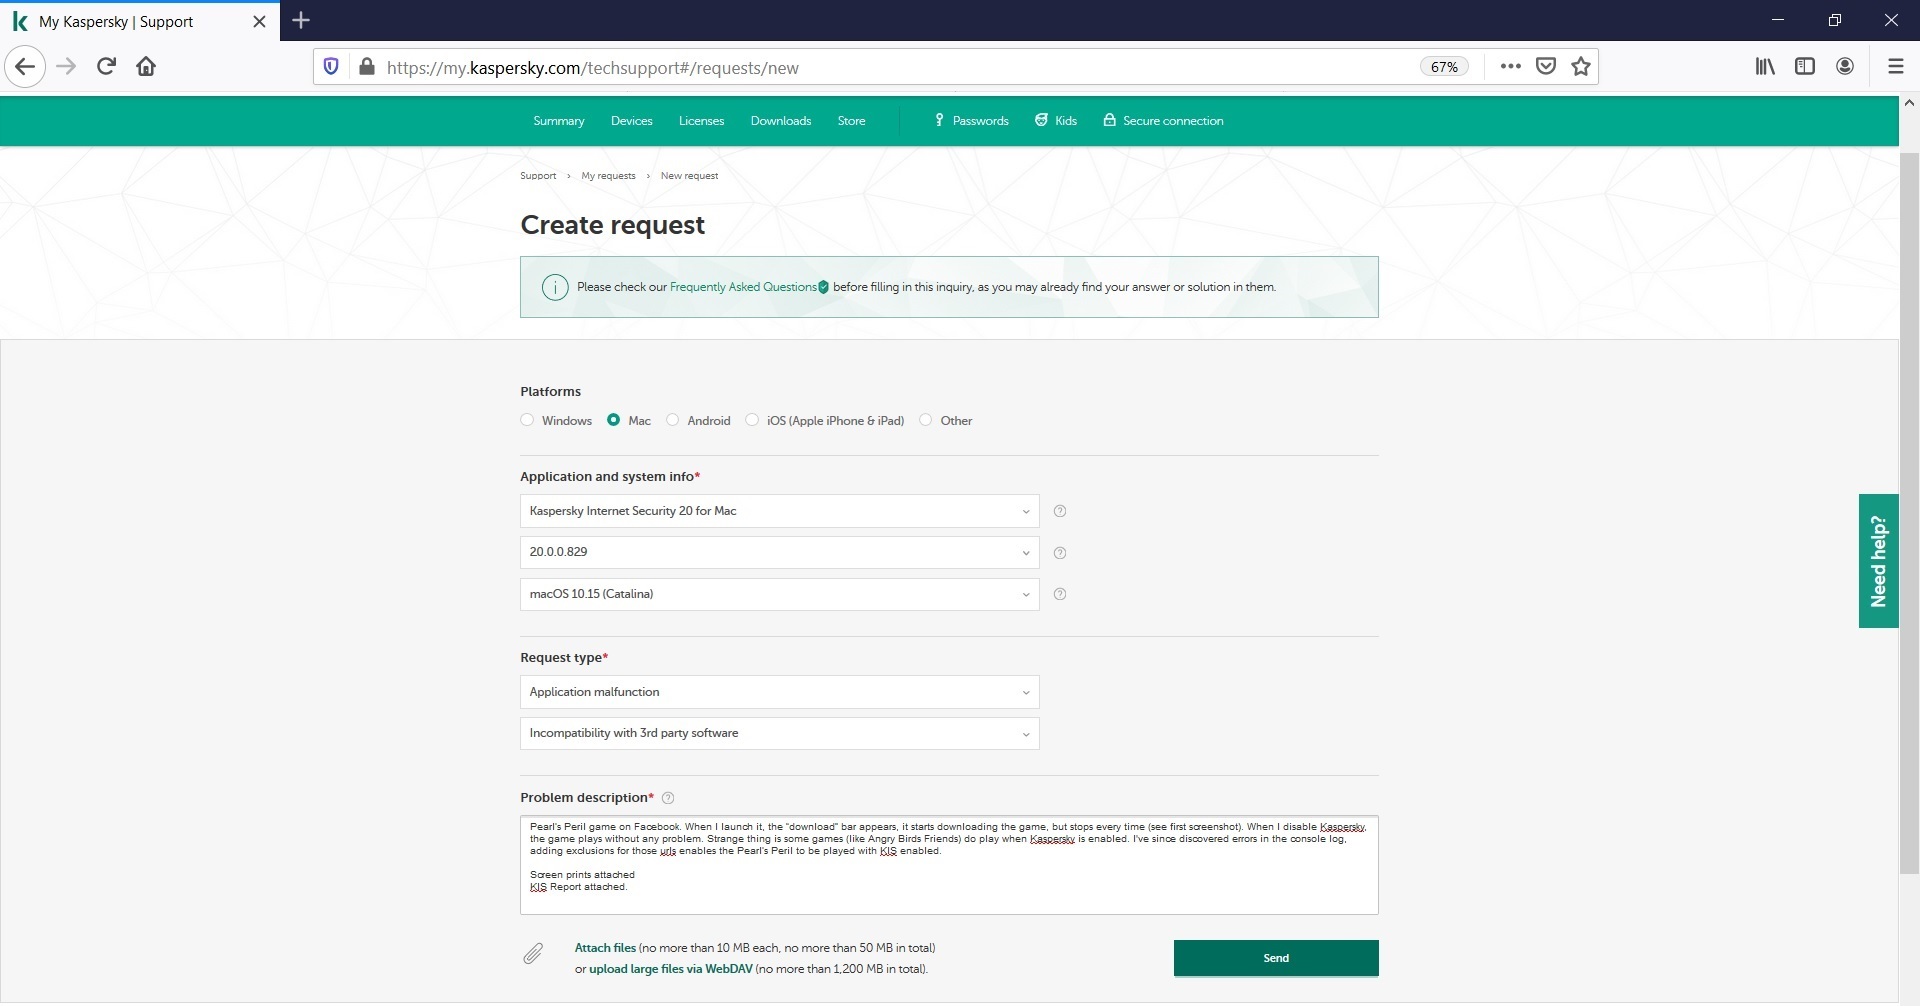Open the Frequently Asked Questions link
The width and height of the screenshot is (1920, 1006).
pos(743,287)
